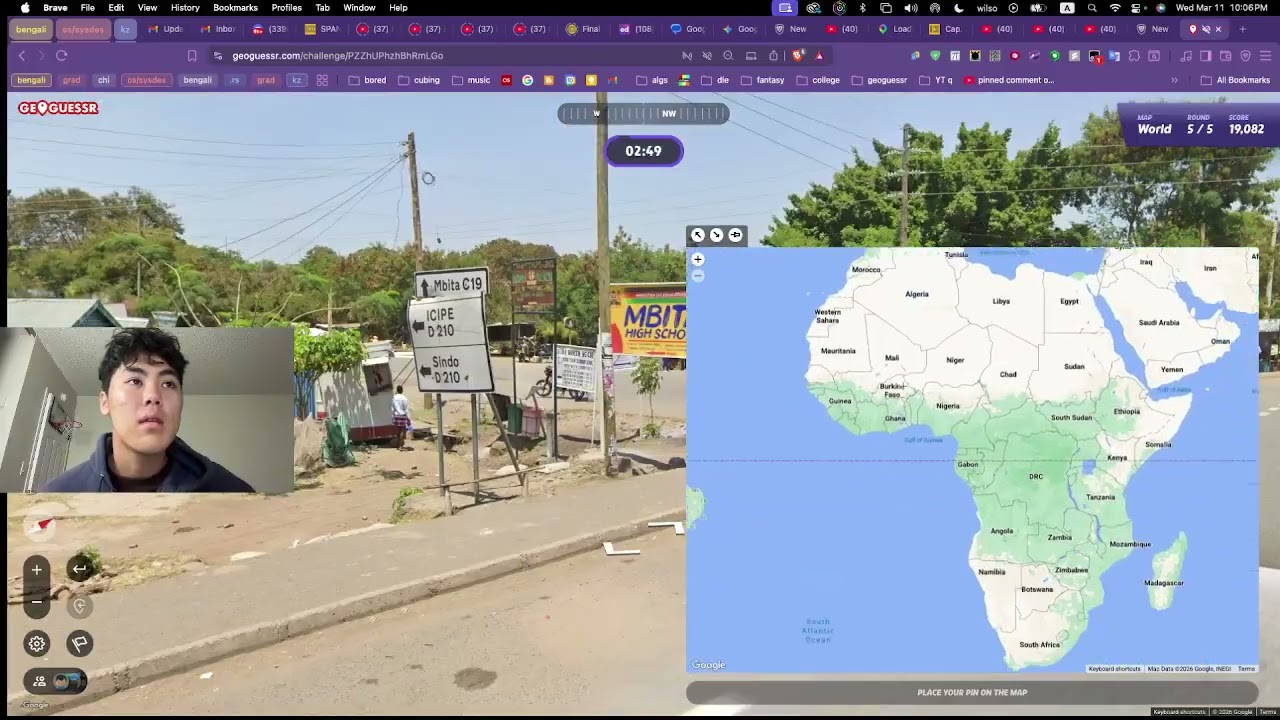1280x720 pixels.
Task: Zoom out the guess map
Action: pyautogui.click(x=698, y=276)
